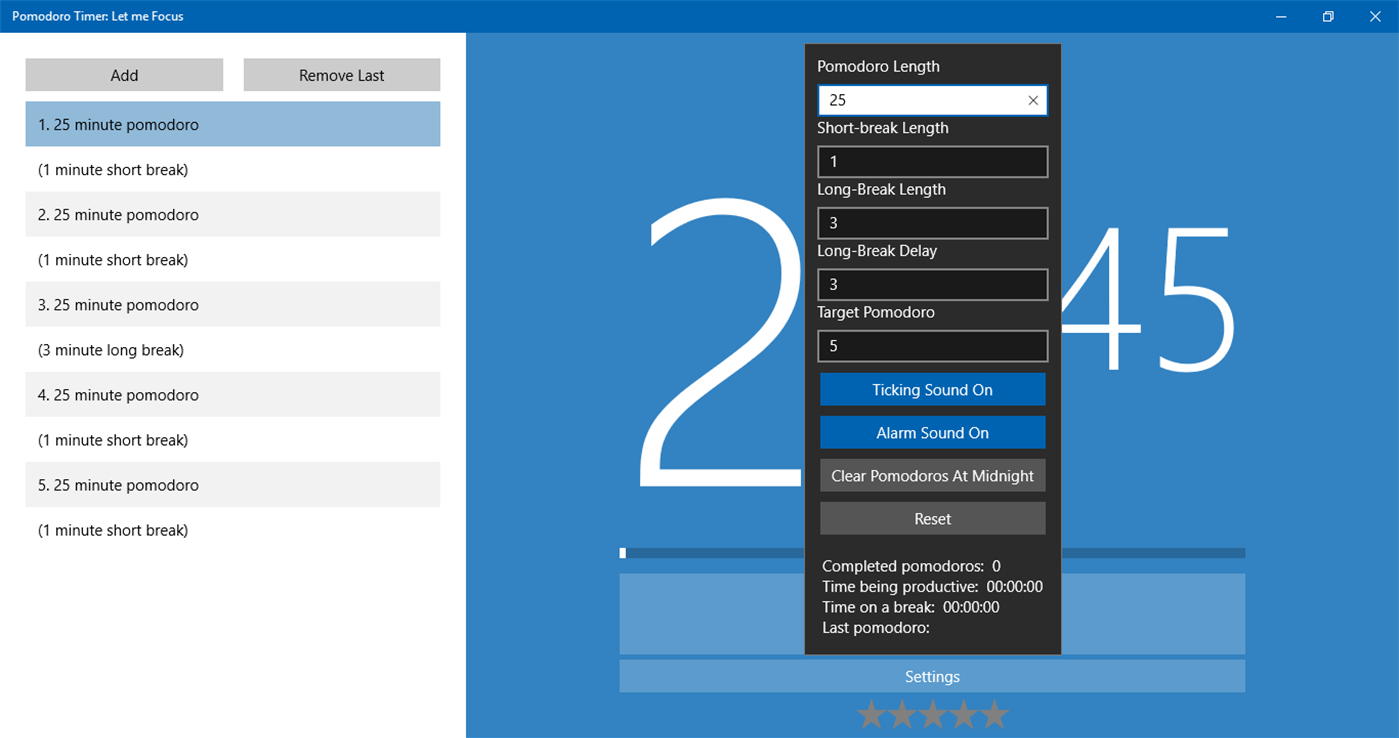This screenshot has height=738, width=1399.
Task: Toggle the Ticking Sound off
Action: point(932,389)
